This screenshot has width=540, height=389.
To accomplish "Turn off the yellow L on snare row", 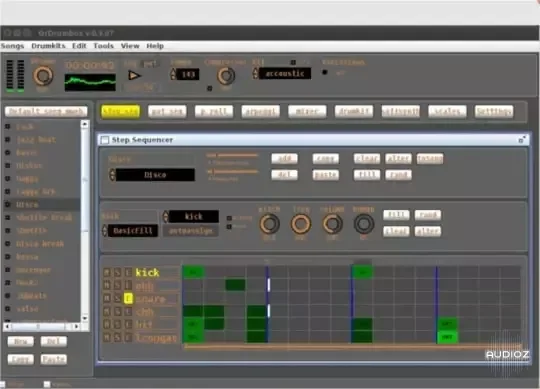I will (x=128, y=298).
